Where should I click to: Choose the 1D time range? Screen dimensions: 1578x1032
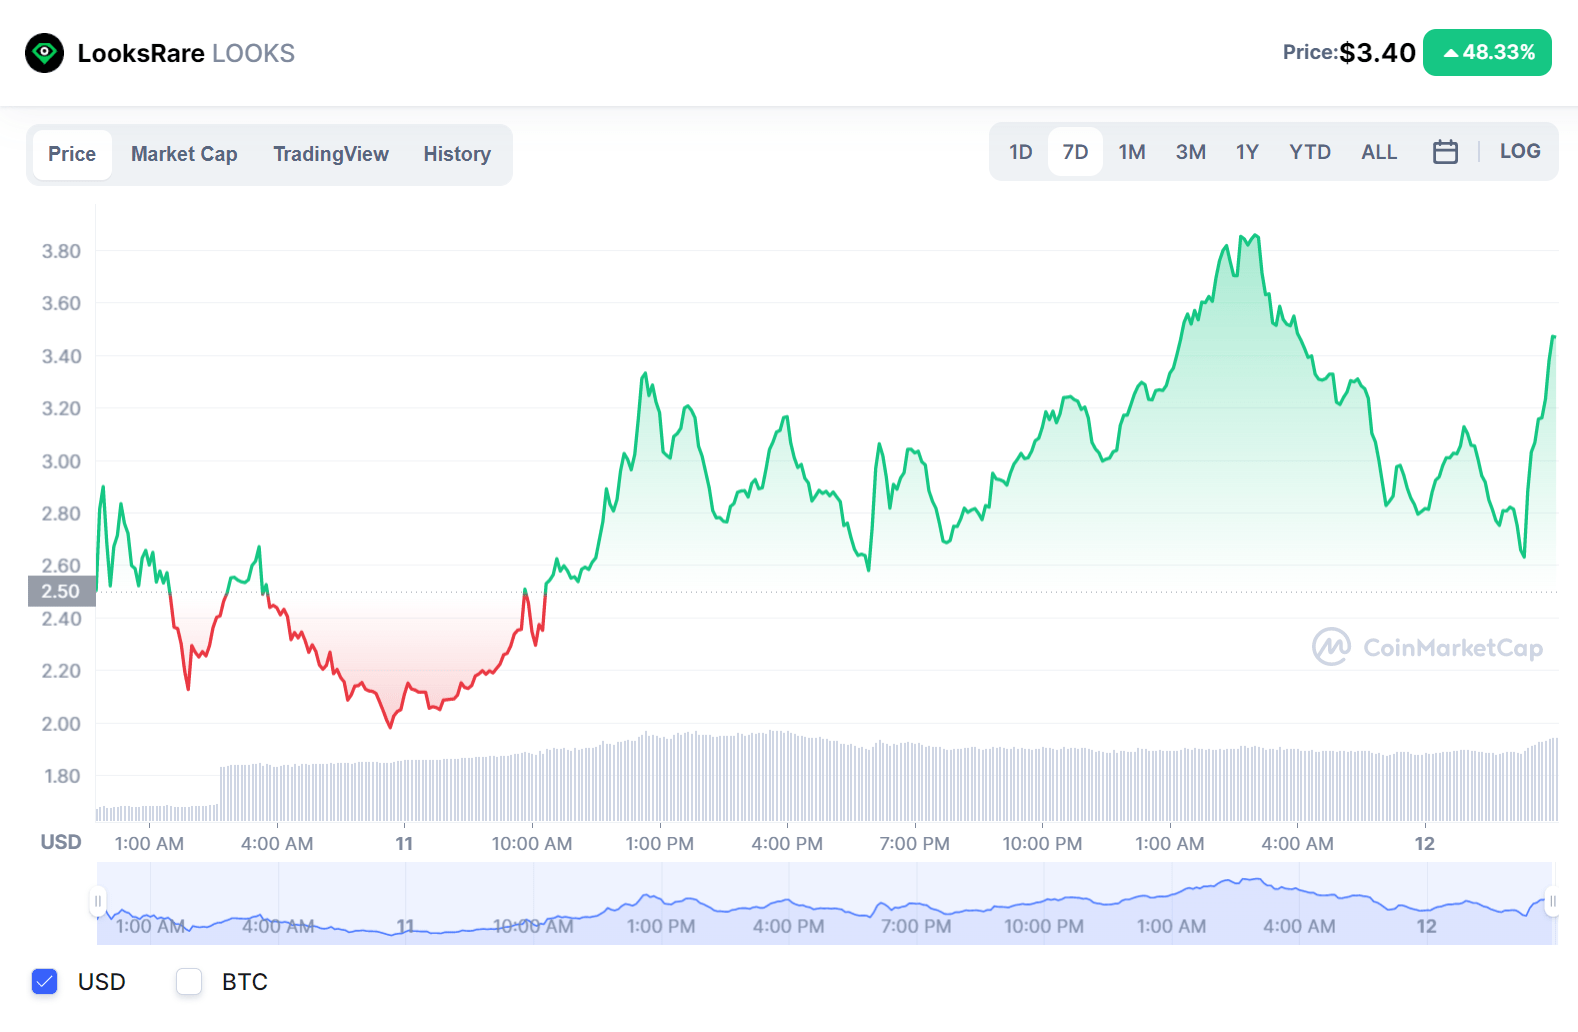1020,152
